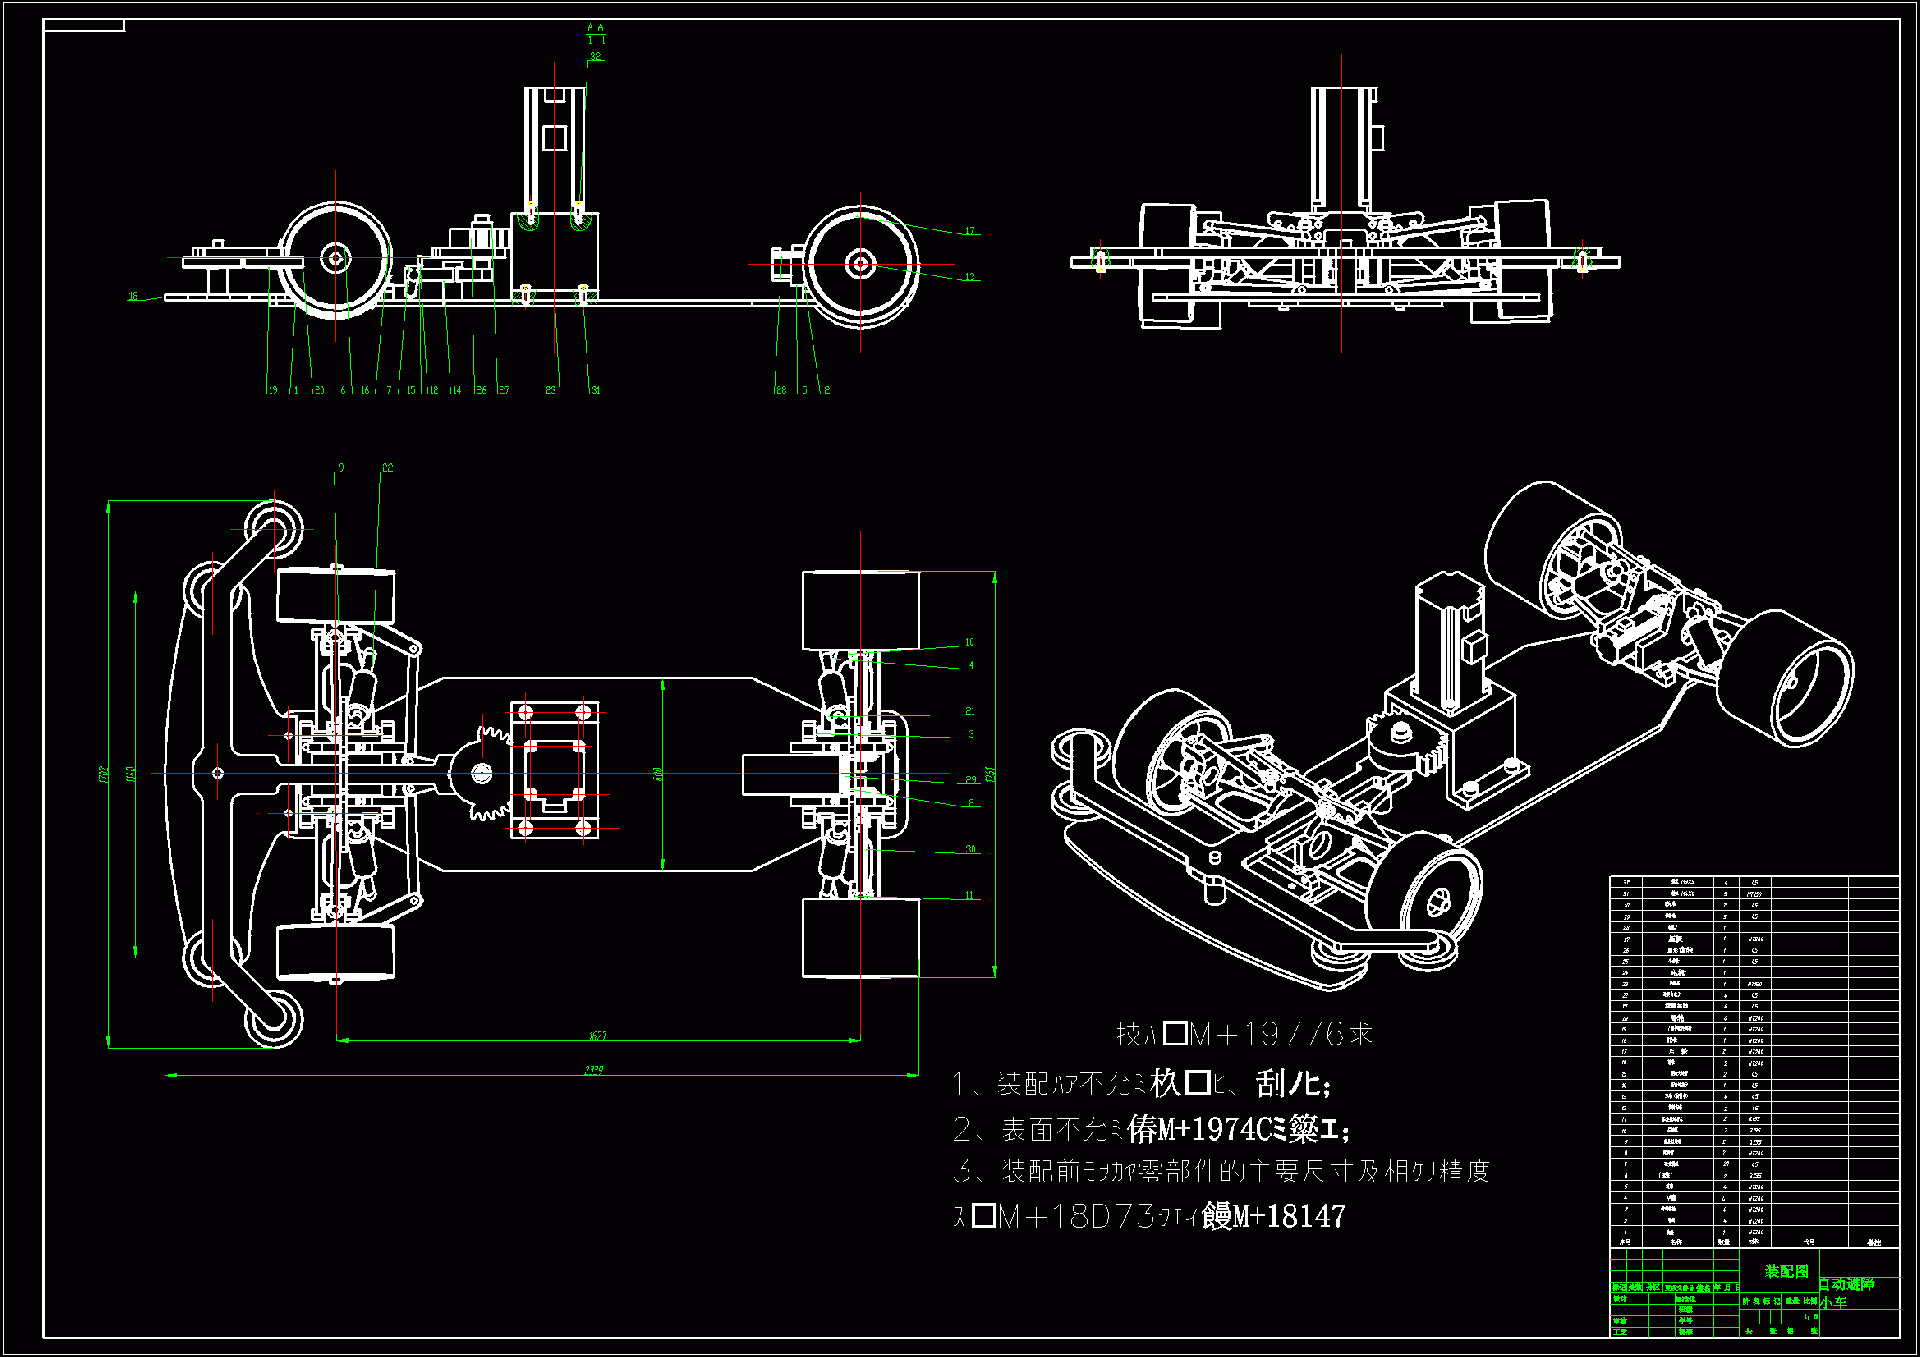
Task: Click the small rectangle at top-left corner
Action: (x=84, y=25)
